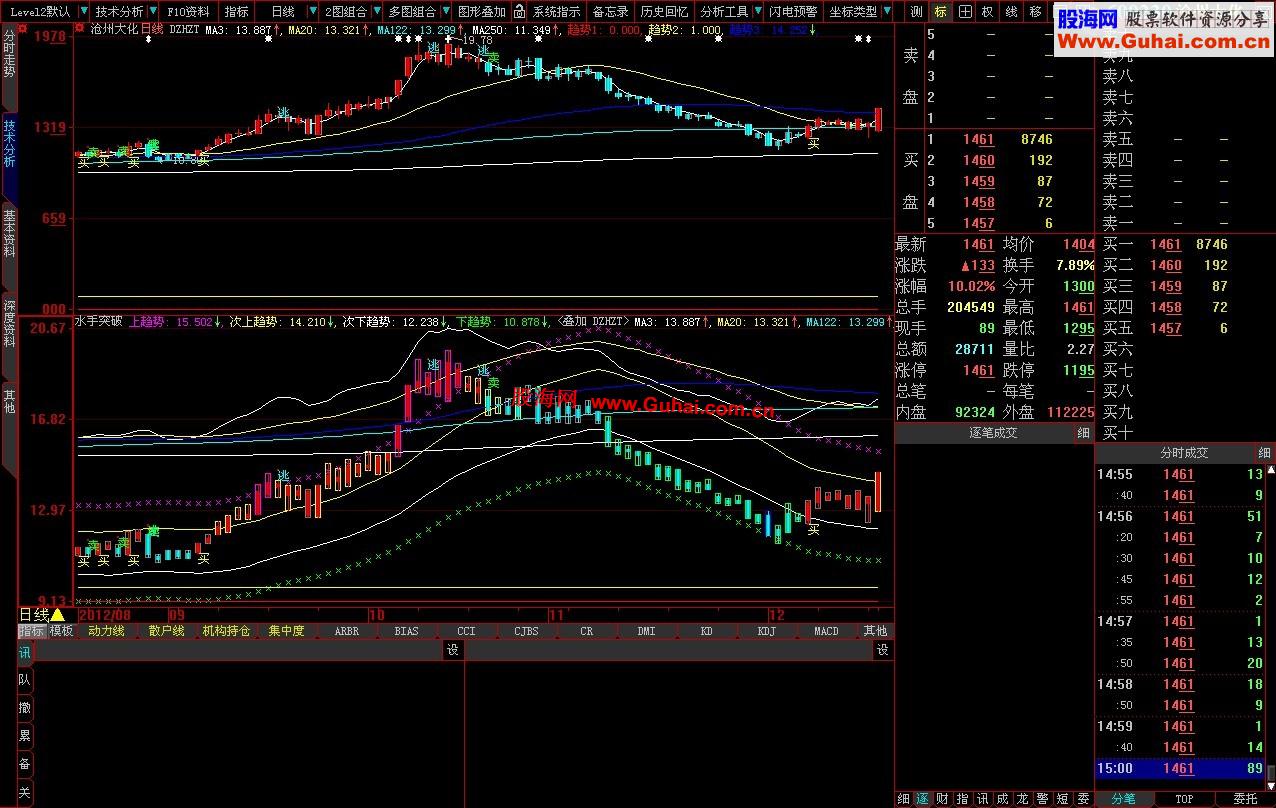Click F10资料 in the toolbar
This screenshot has height=808, width=1276.
coord(188,12)
